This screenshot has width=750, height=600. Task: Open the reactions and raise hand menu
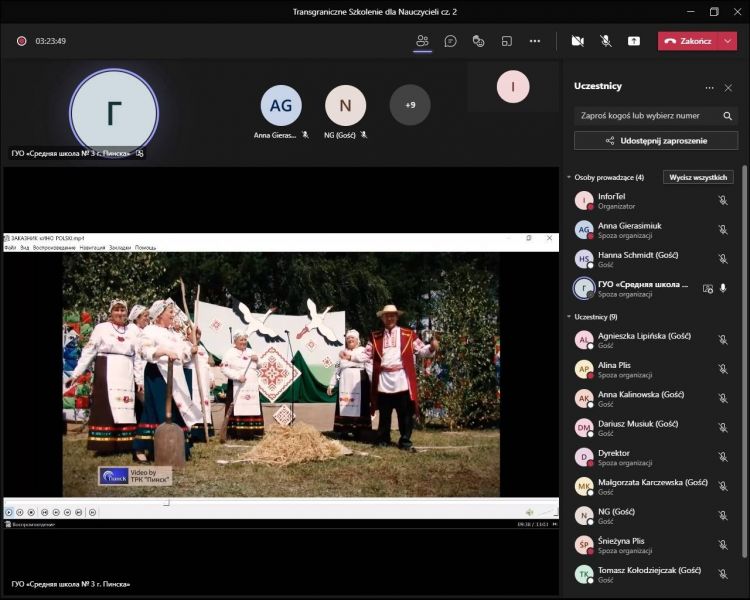[479, 41]
